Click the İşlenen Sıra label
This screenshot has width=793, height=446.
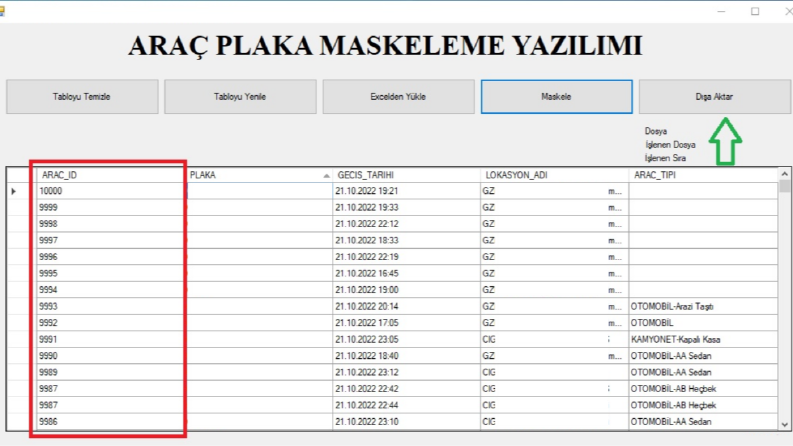tap(666, 158)
